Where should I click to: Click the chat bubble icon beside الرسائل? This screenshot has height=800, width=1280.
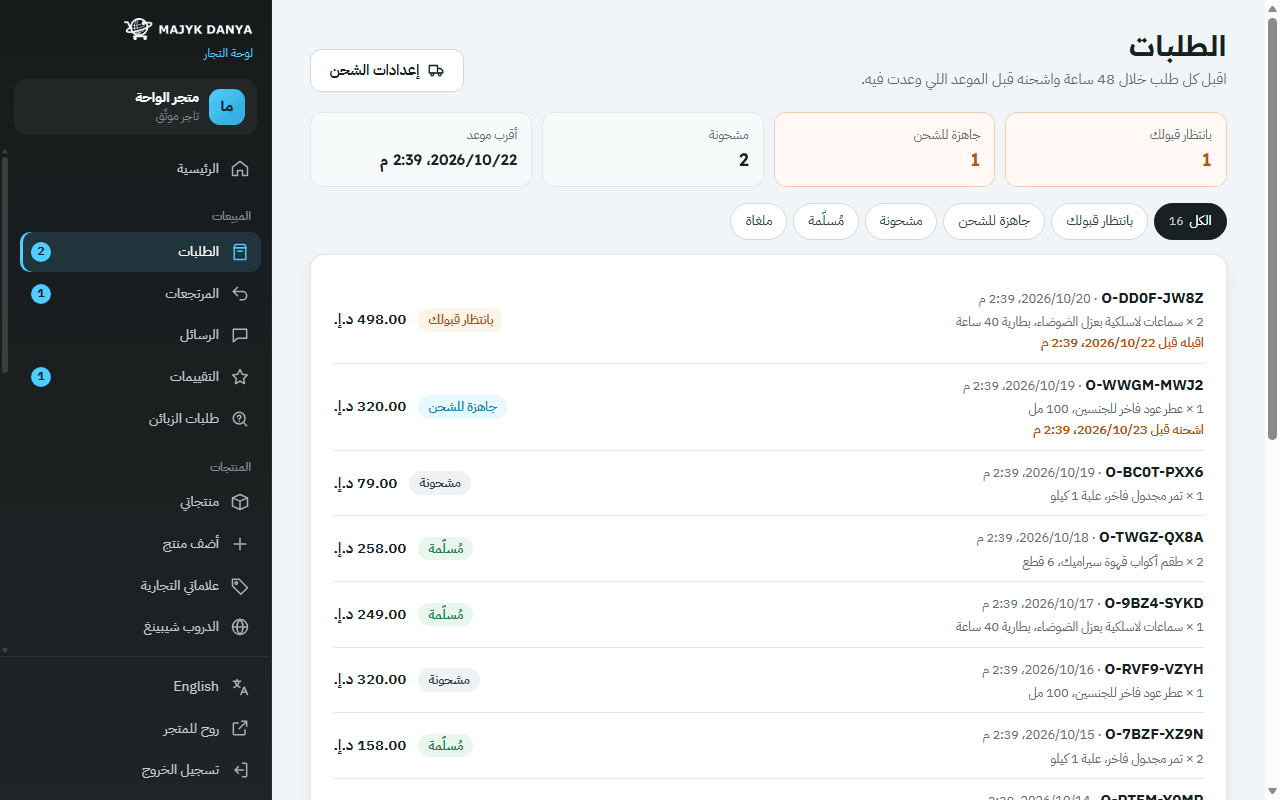[240, 336]
